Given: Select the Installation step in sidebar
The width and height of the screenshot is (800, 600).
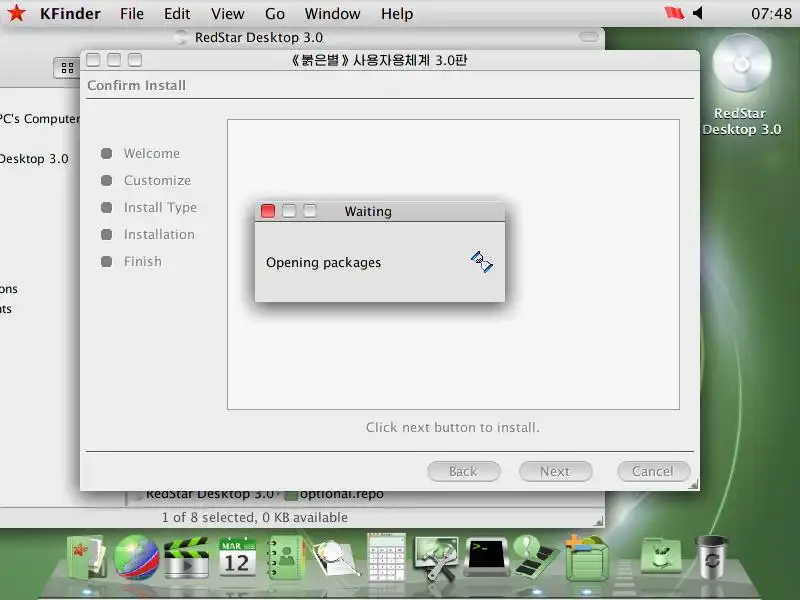Looking at the screenshot, I should click(159, 235).
